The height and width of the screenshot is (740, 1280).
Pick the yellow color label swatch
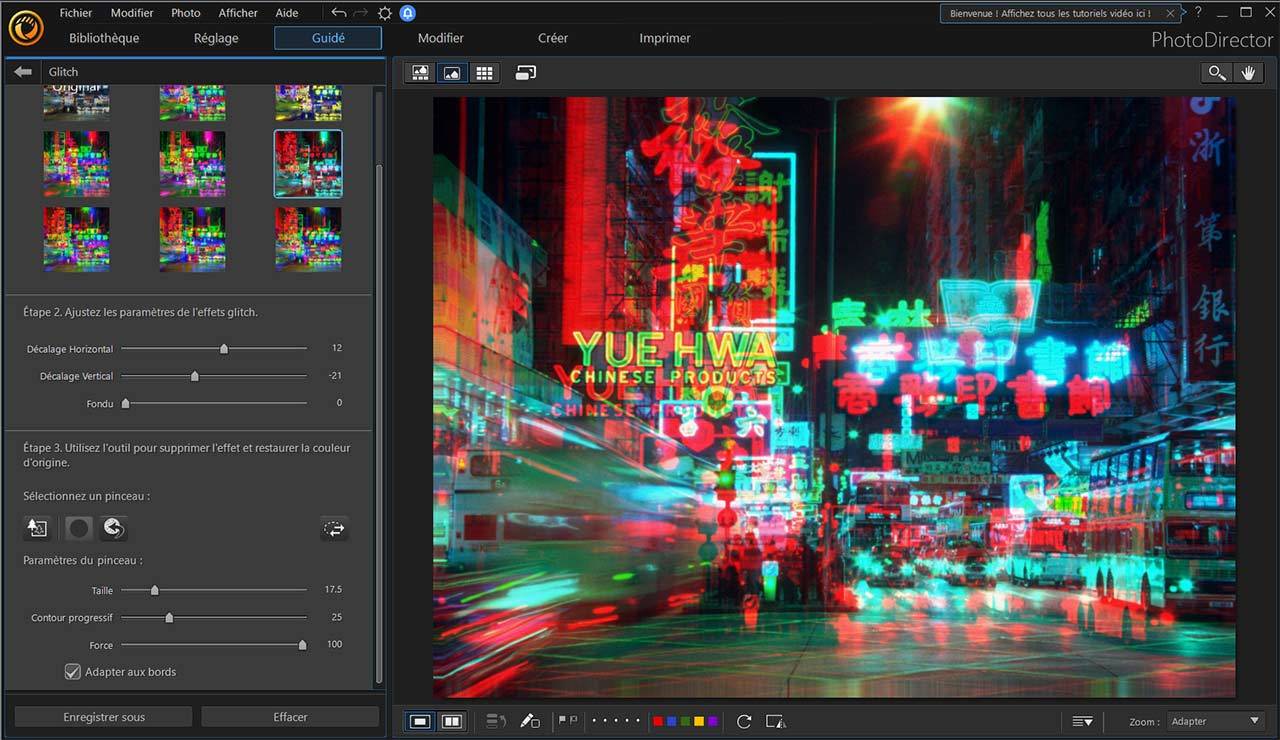coord(699,721)
